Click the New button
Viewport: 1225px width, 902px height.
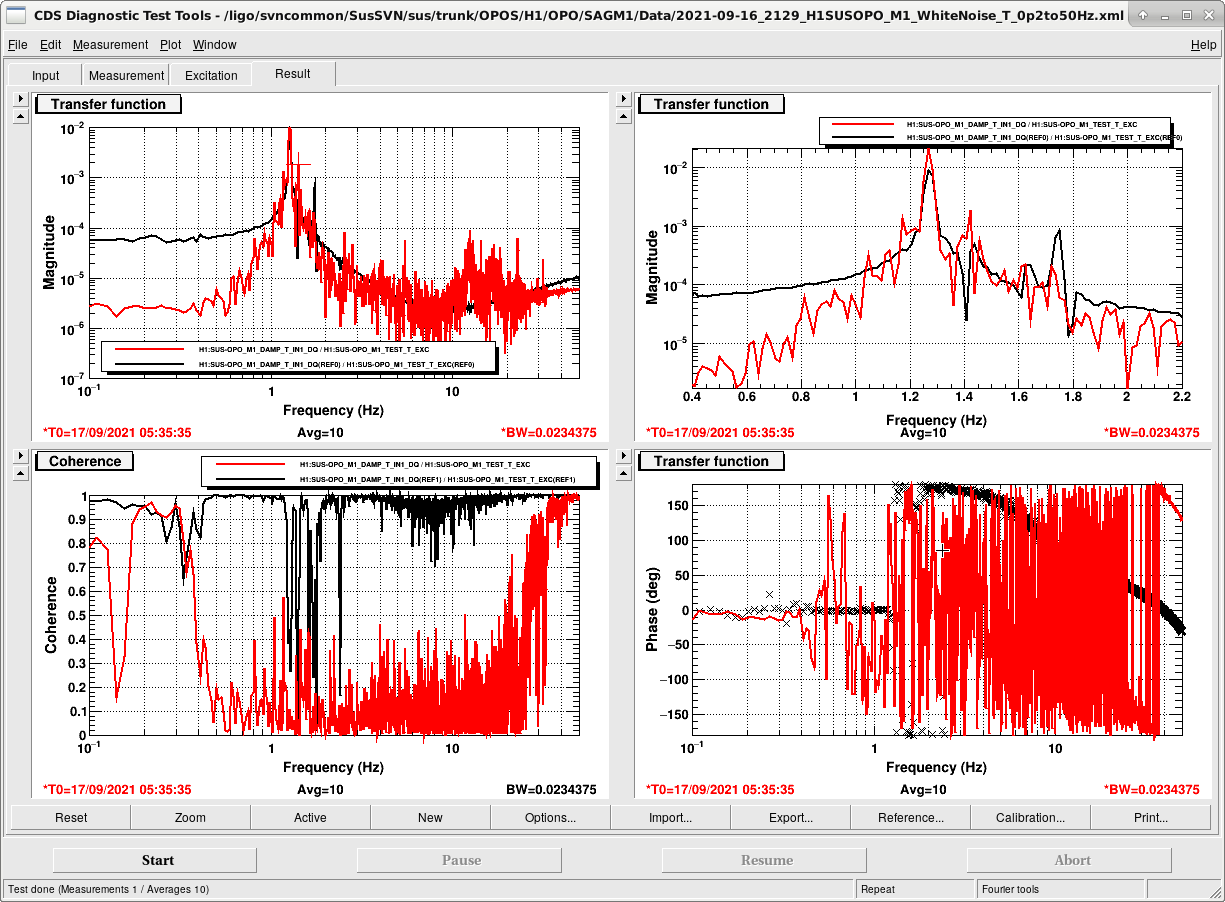pyautogui.click(x=430, y=817)
